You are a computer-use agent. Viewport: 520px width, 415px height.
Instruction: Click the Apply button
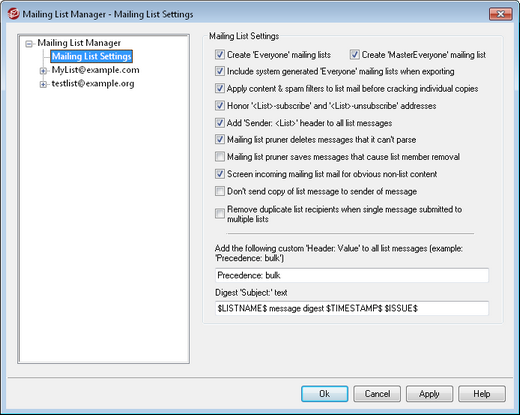429,394
